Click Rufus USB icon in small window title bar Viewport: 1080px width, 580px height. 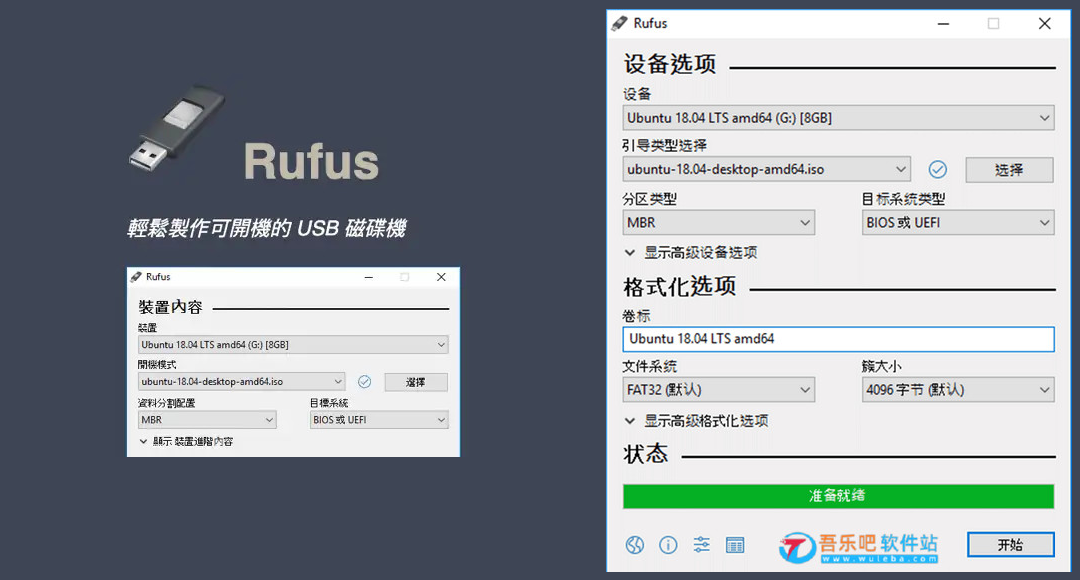pos(136,277)
